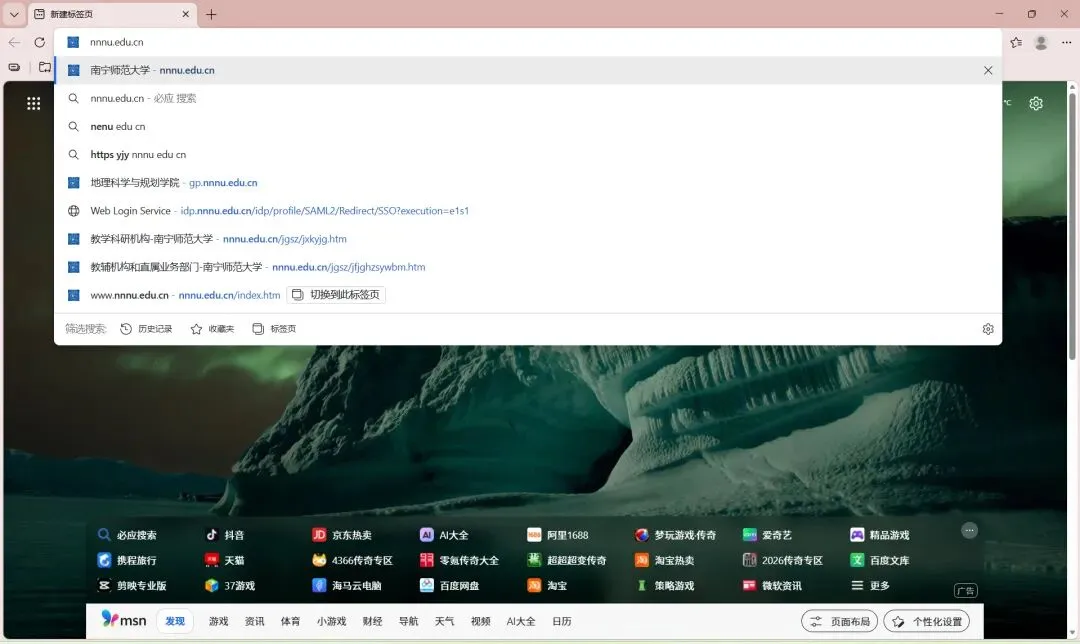Open the browser settings and more menu
1080x644 pixels.
[x=1066, y=42]
